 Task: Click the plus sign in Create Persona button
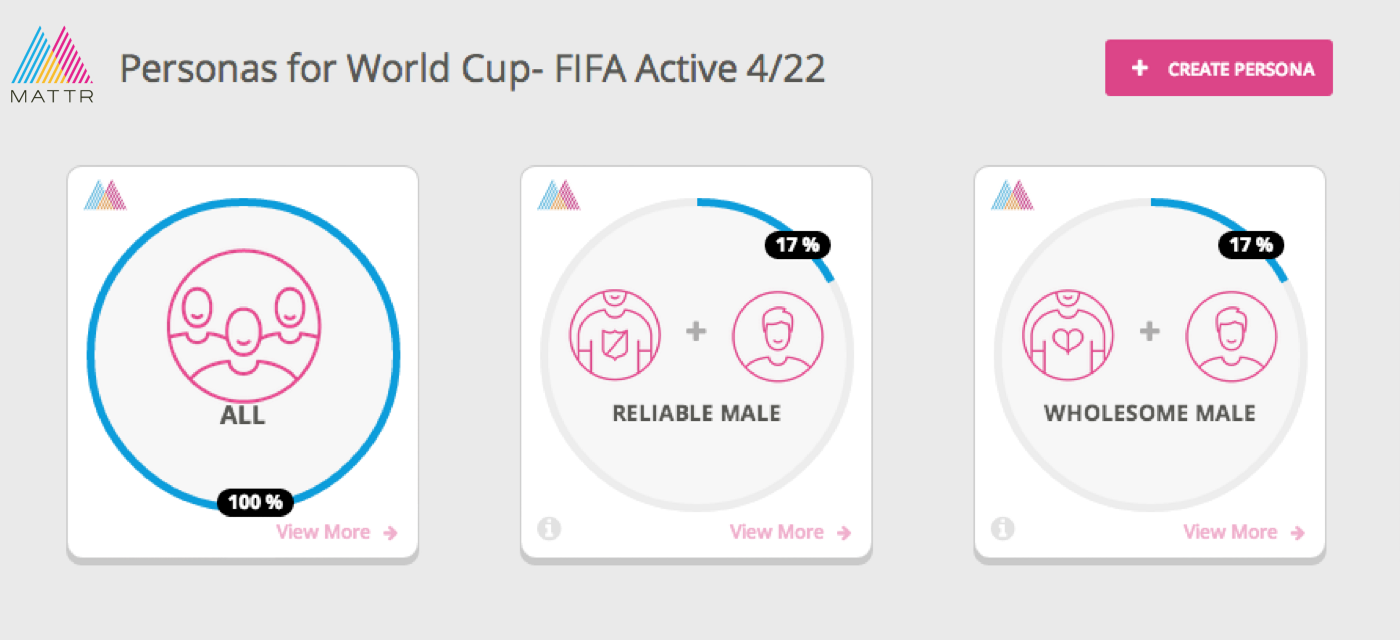[1139, 69]
